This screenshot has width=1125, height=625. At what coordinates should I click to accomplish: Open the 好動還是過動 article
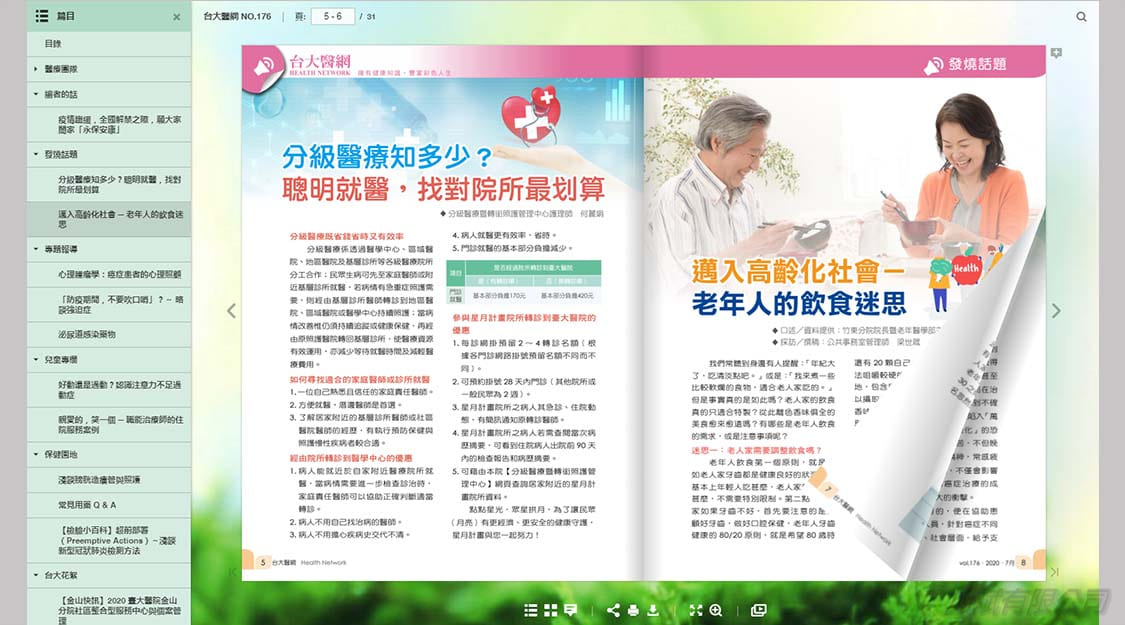[x=109, y=390]
